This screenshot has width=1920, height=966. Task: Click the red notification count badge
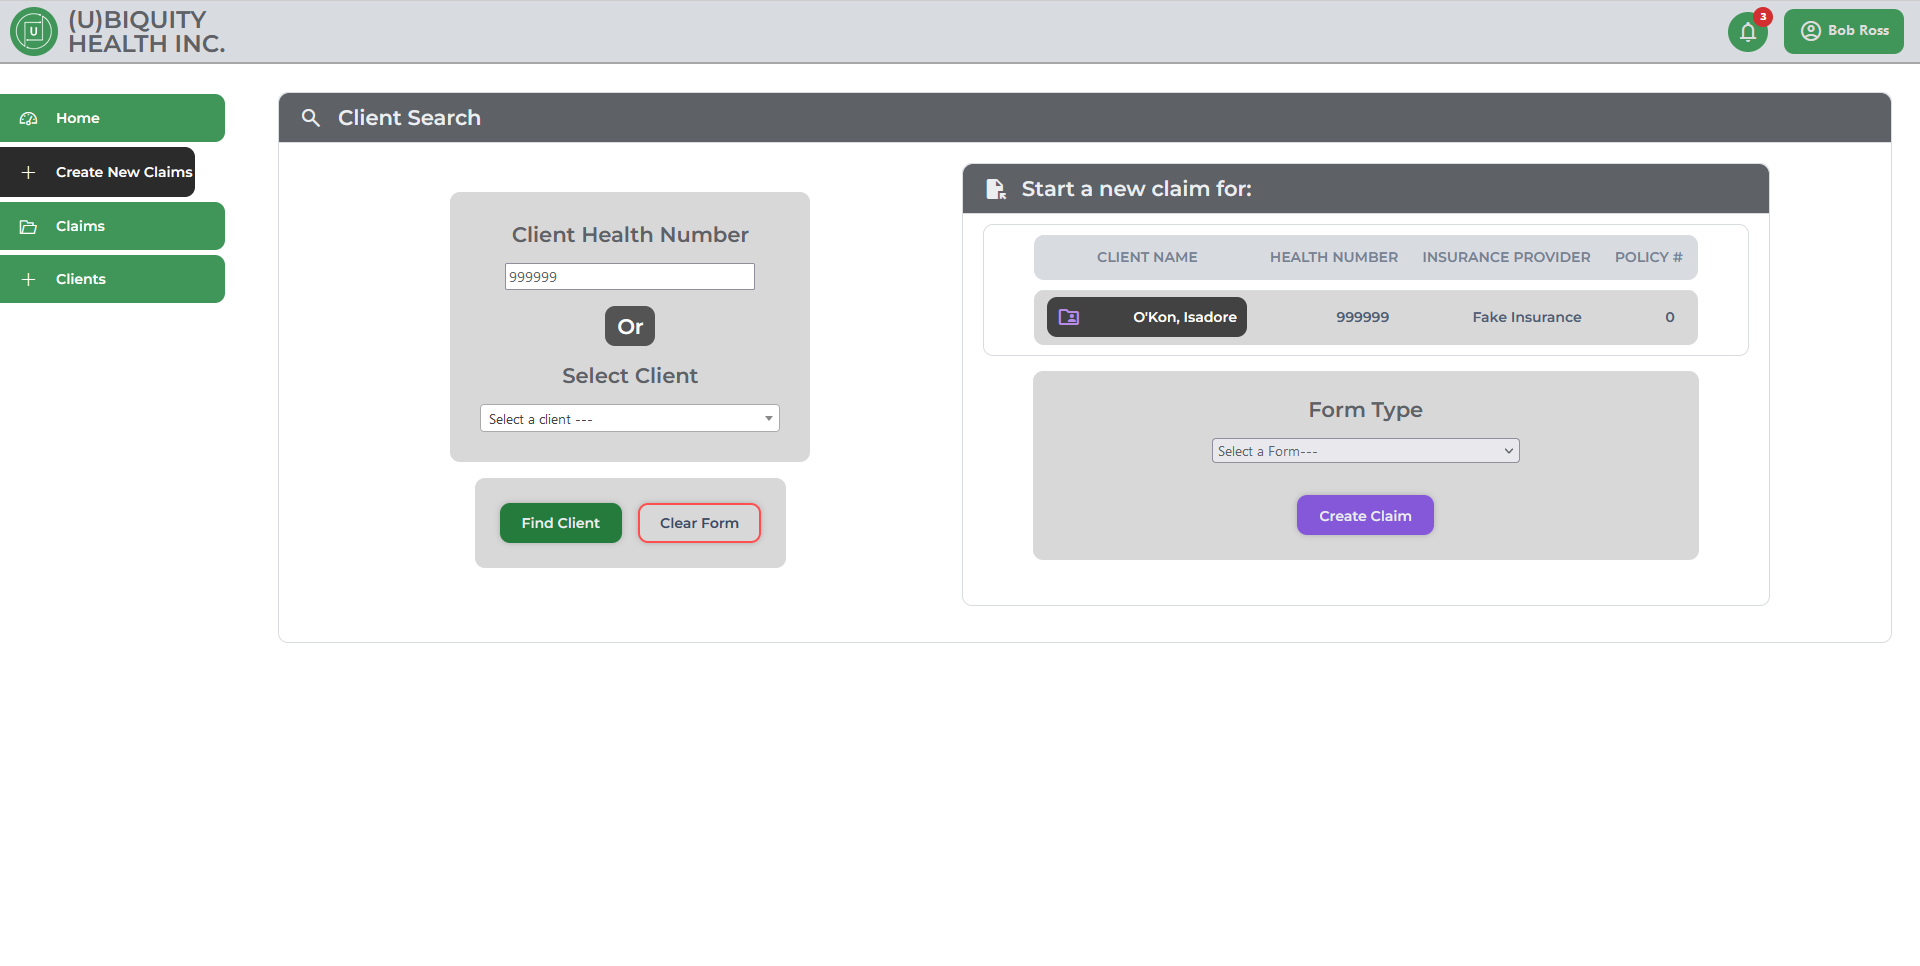(1763, 17)
